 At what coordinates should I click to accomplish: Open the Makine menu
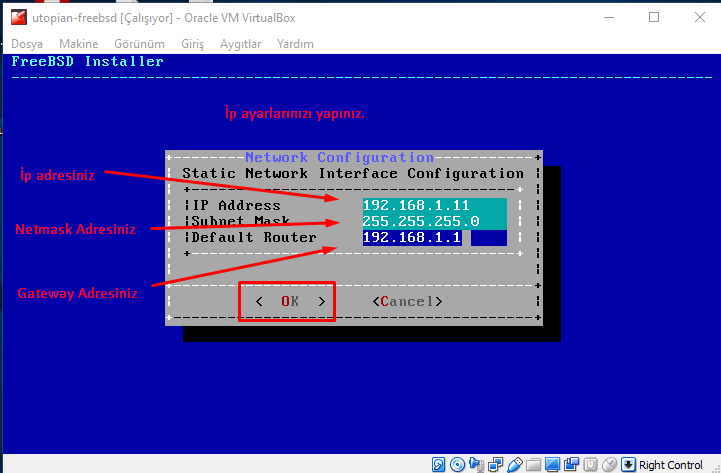tap(79, 44)
